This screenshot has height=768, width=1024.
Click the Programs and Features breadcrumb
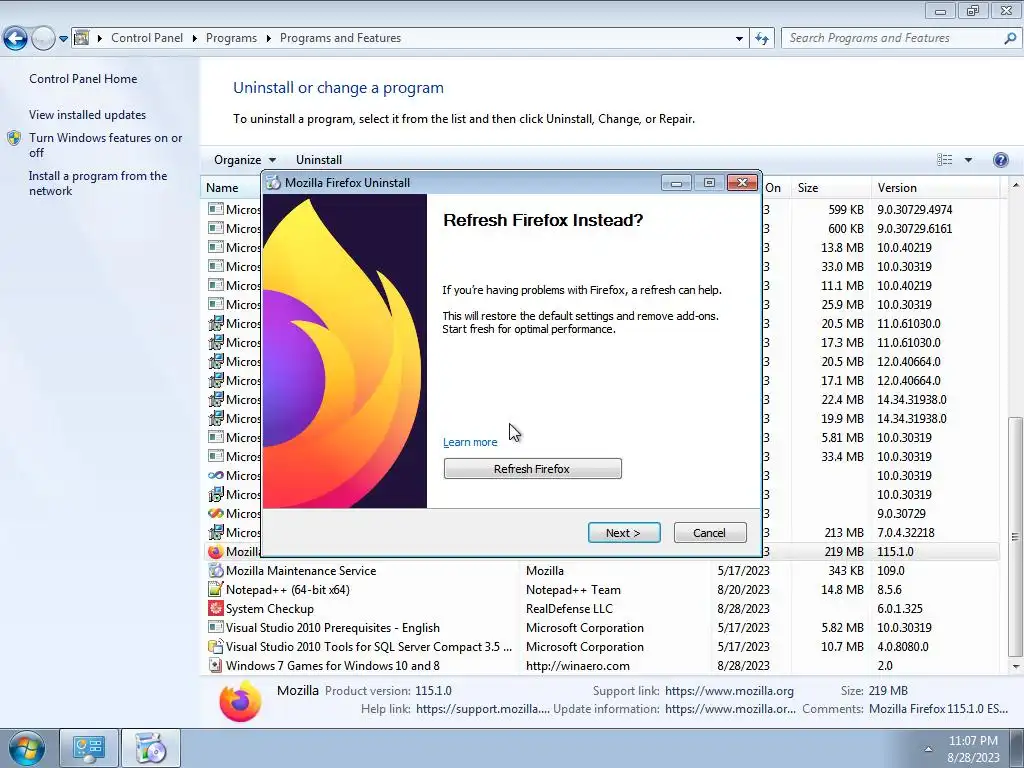(x=340, y=38)
